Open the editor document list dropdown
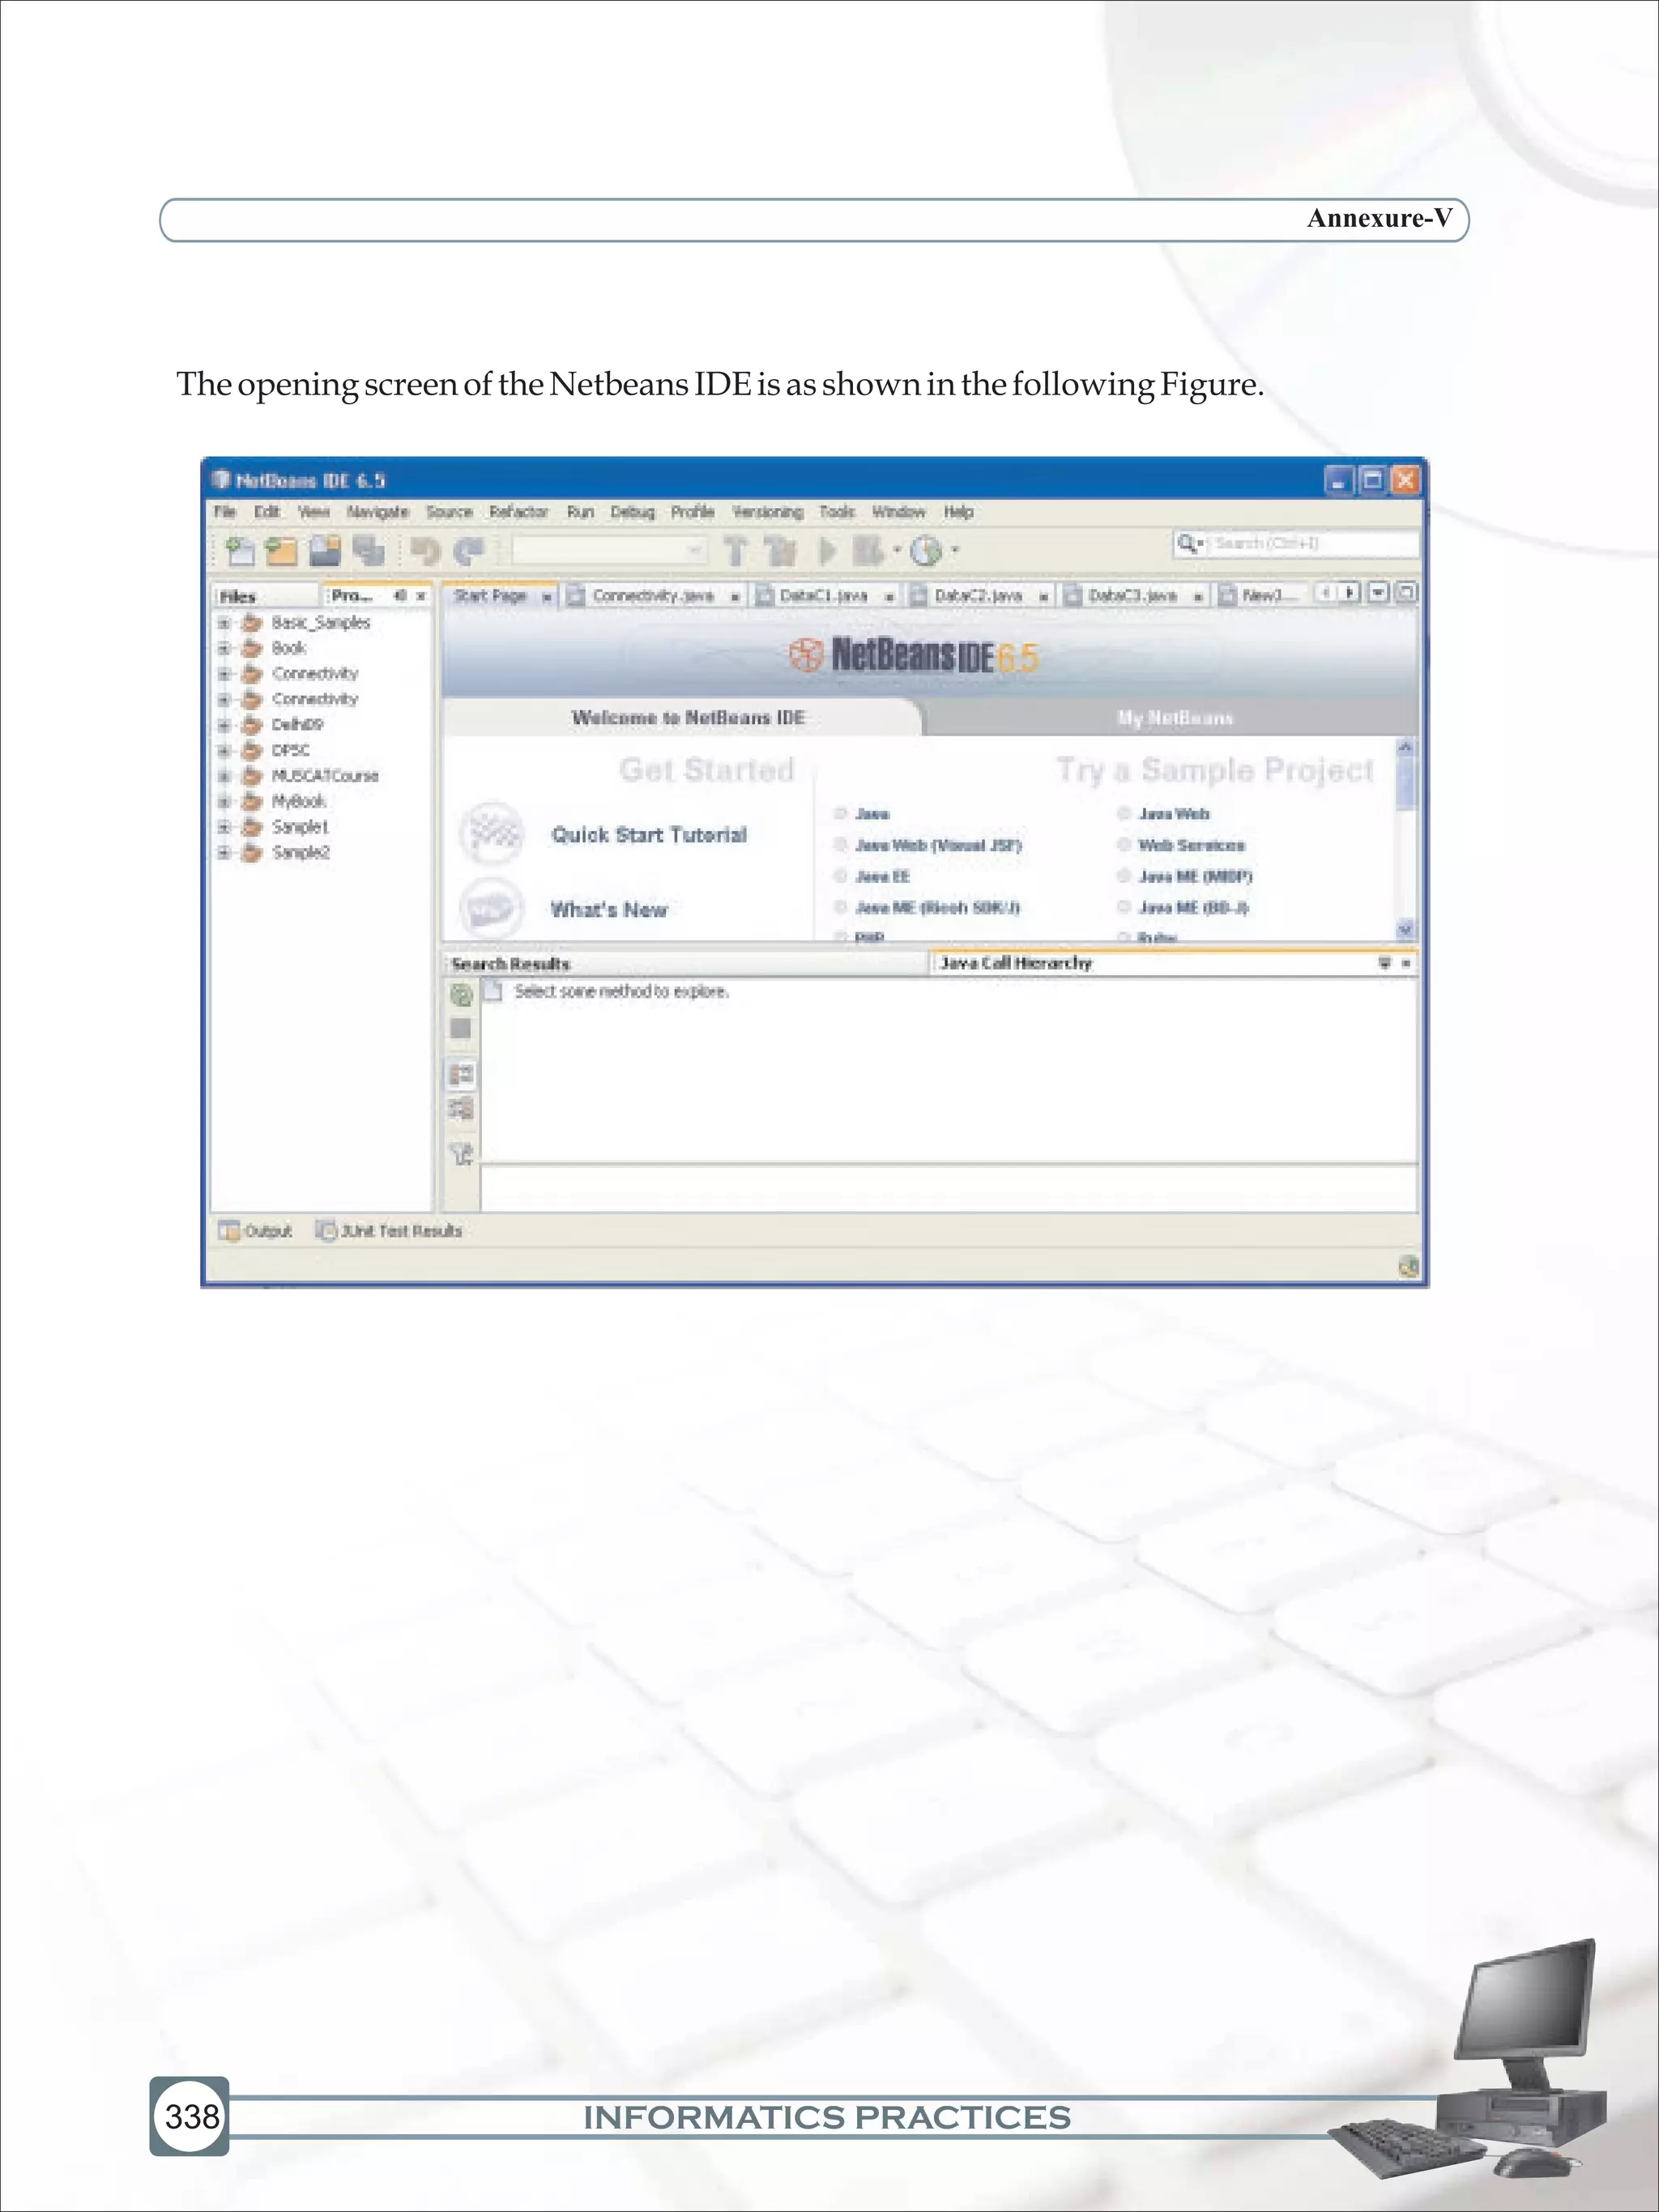This screenshot has height=2212, width=1659. [1378, 593]
